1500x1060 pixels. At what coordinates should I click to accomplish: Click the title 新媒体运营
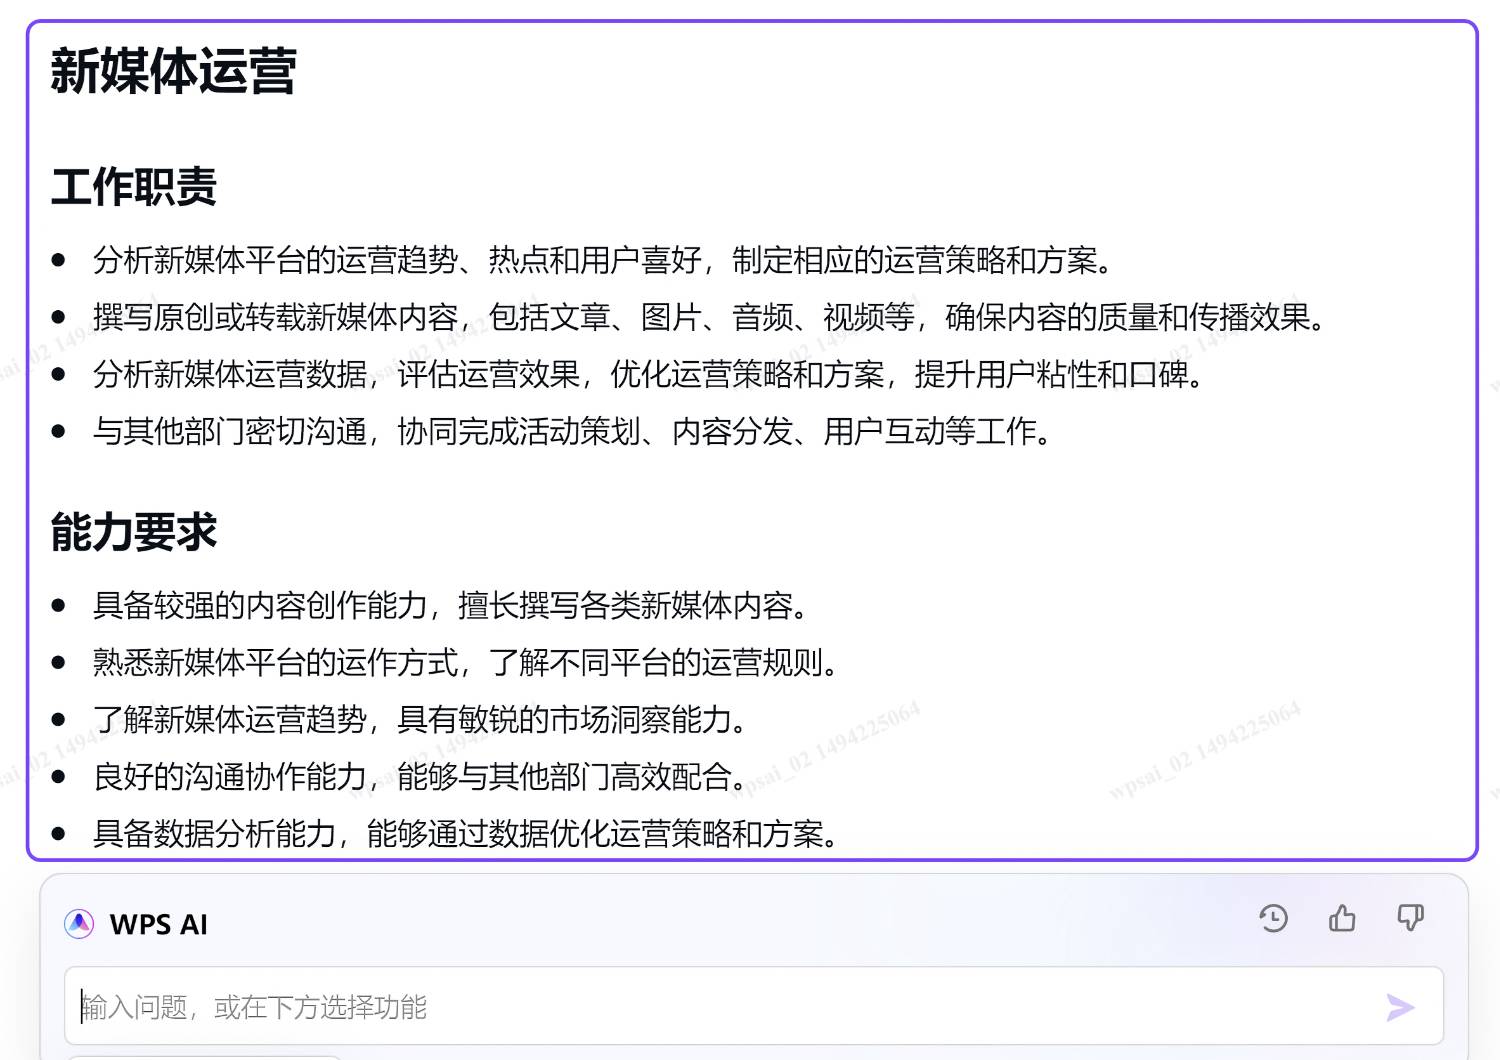173,72
